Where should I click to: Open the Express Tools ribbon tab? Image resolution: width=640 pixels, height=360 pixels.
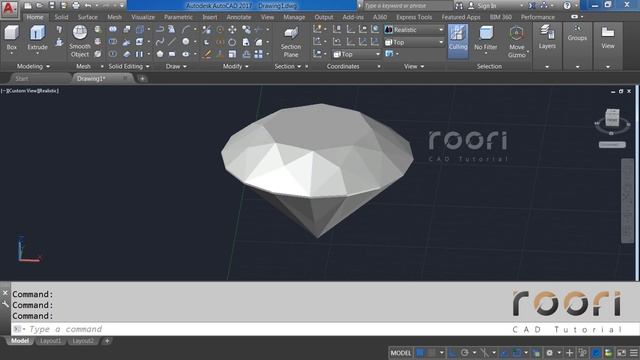point(414,17)
